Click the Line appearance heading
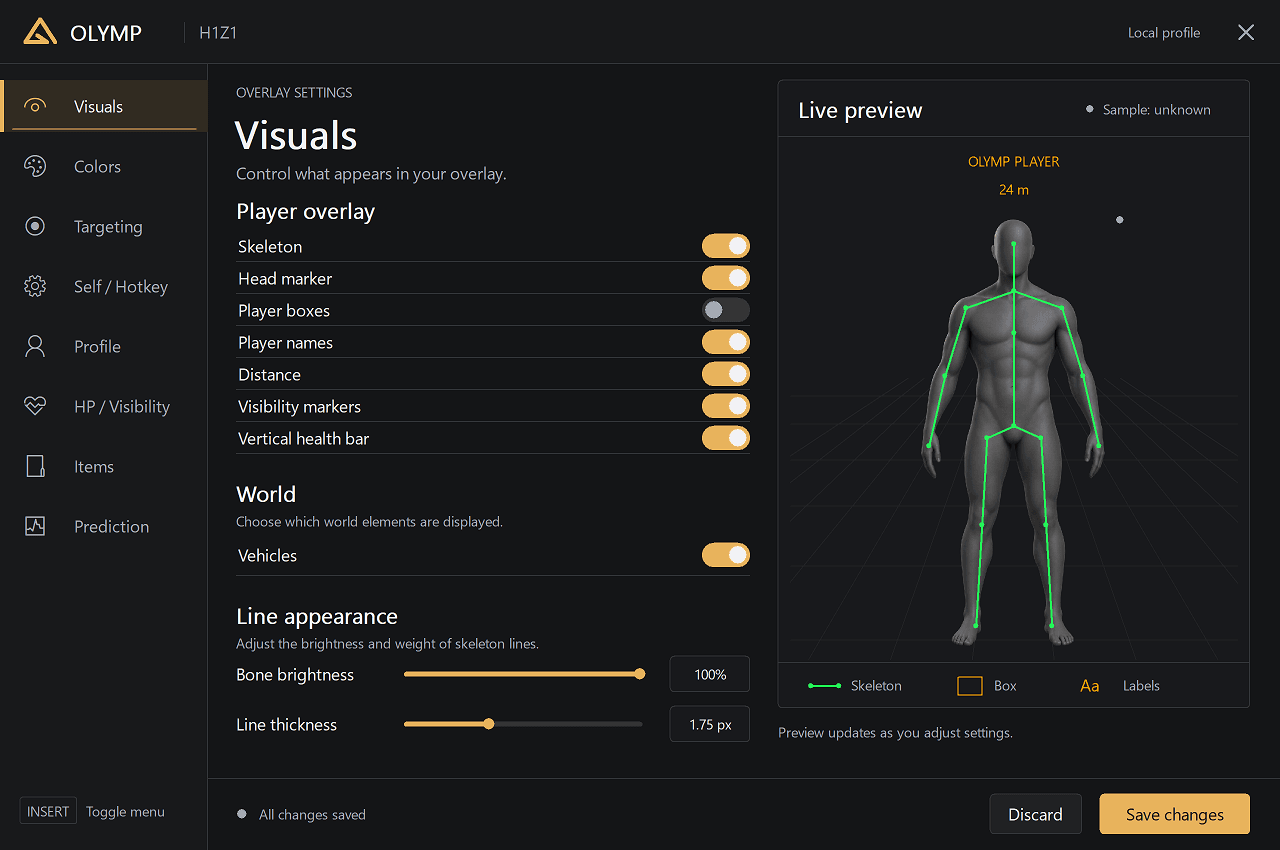Viewport: 1280px width, 850px height. click(317, 616)
